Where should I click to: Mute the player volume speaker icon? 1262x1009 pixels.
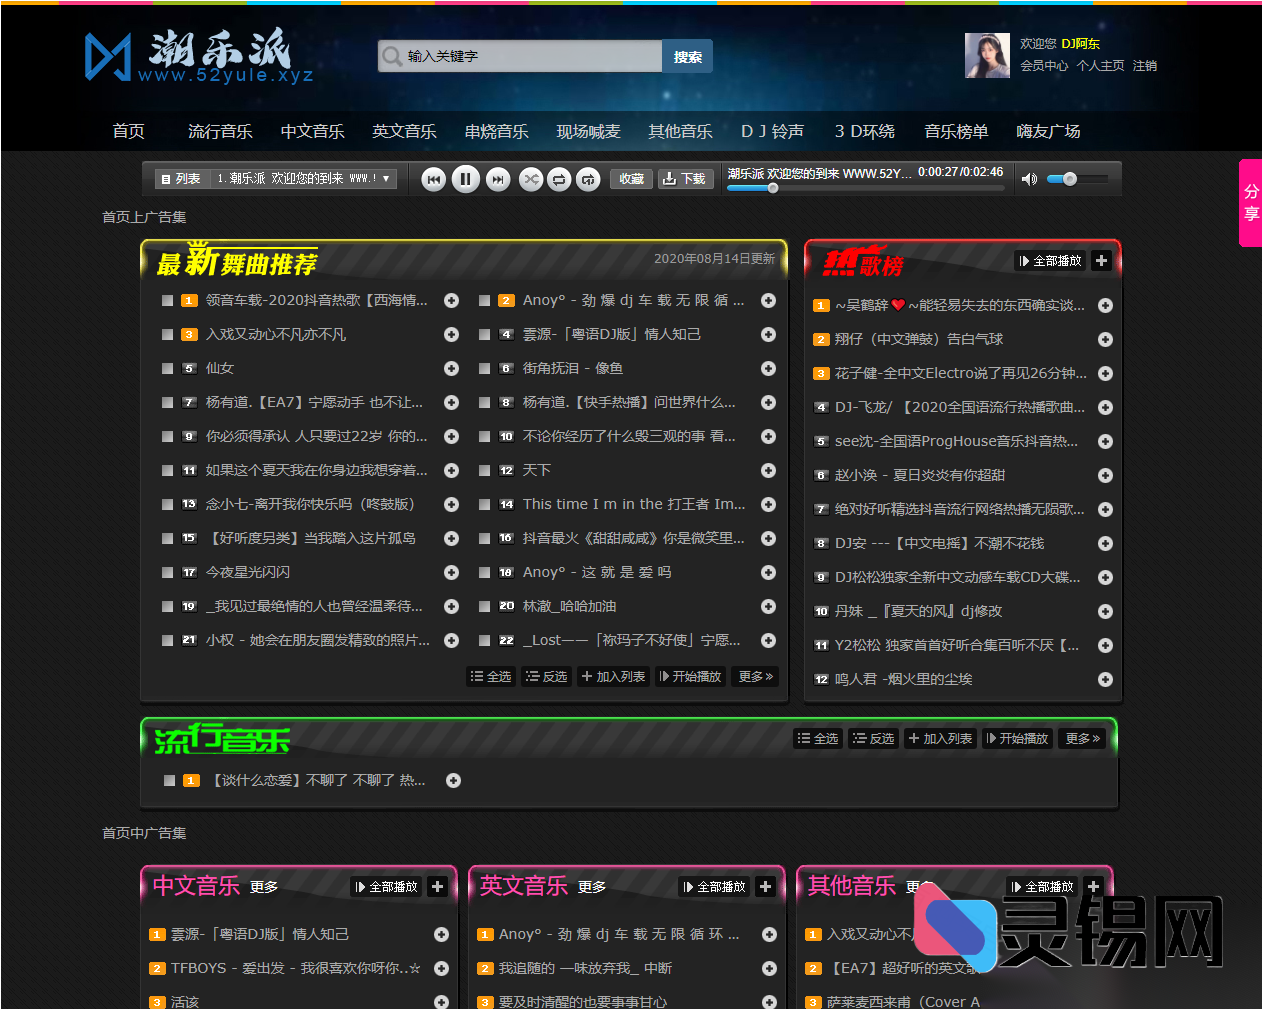(x=1029, y=179)
